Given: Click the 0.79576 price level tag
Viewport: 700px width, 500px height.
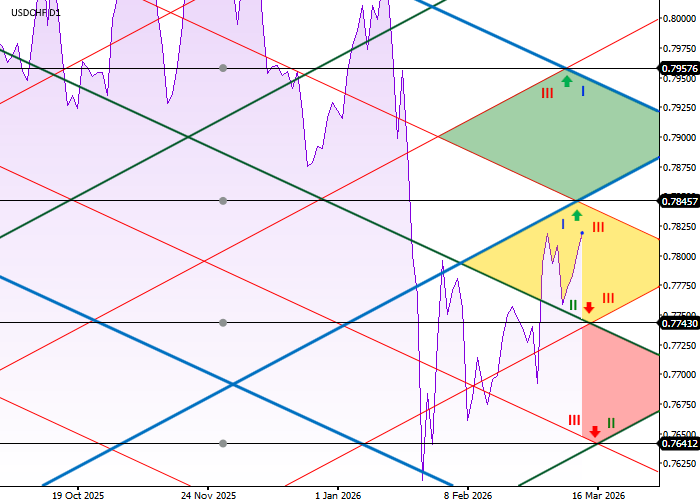Looking at the screenshot, I should (678, 68).
